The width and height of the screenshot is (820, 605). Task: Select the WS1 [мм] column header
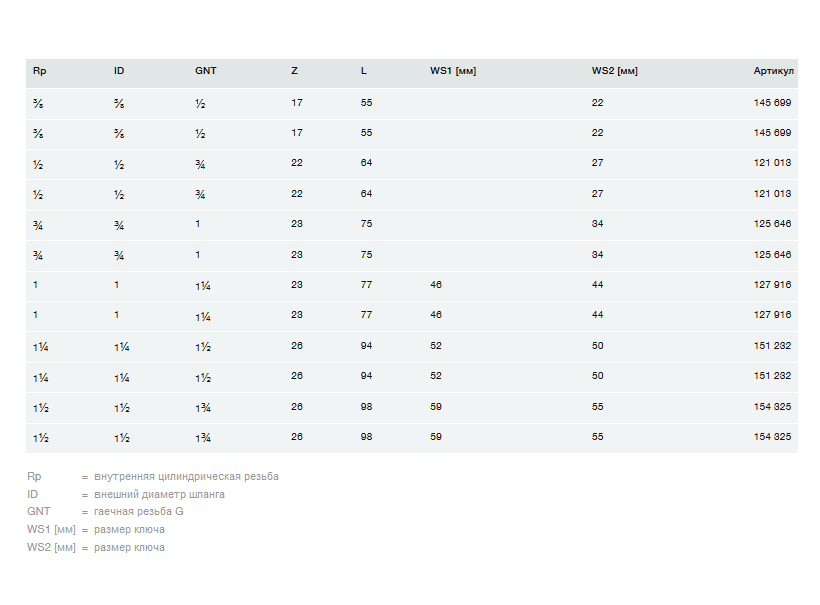[453, 71]
